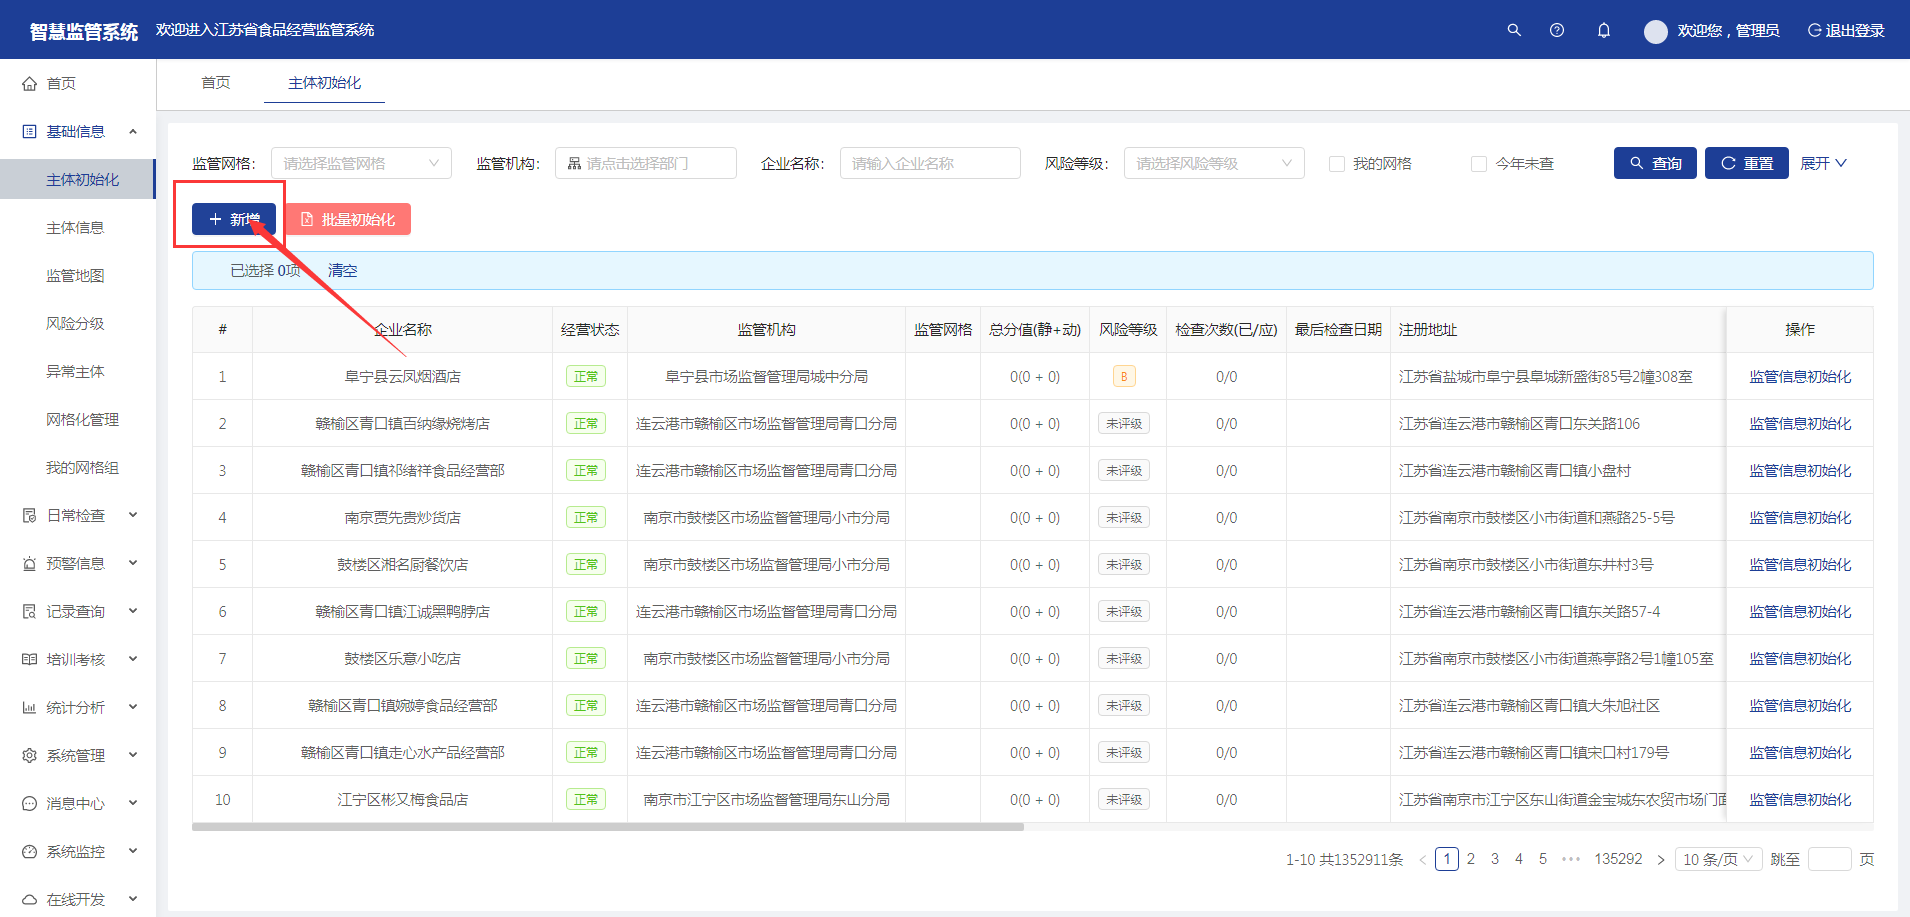Click the 系统管理 gear icon

tap(30, 756)
